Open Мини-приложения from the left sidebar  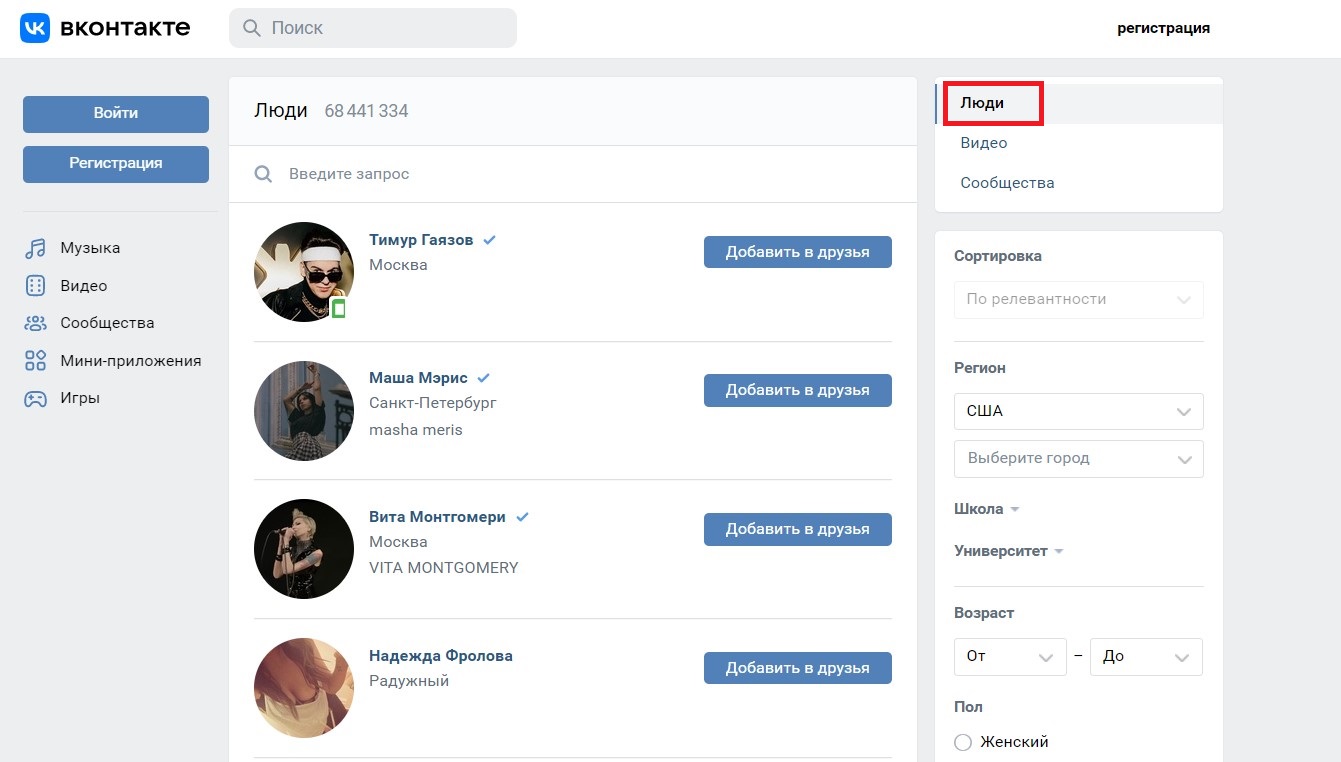(130, 360)
